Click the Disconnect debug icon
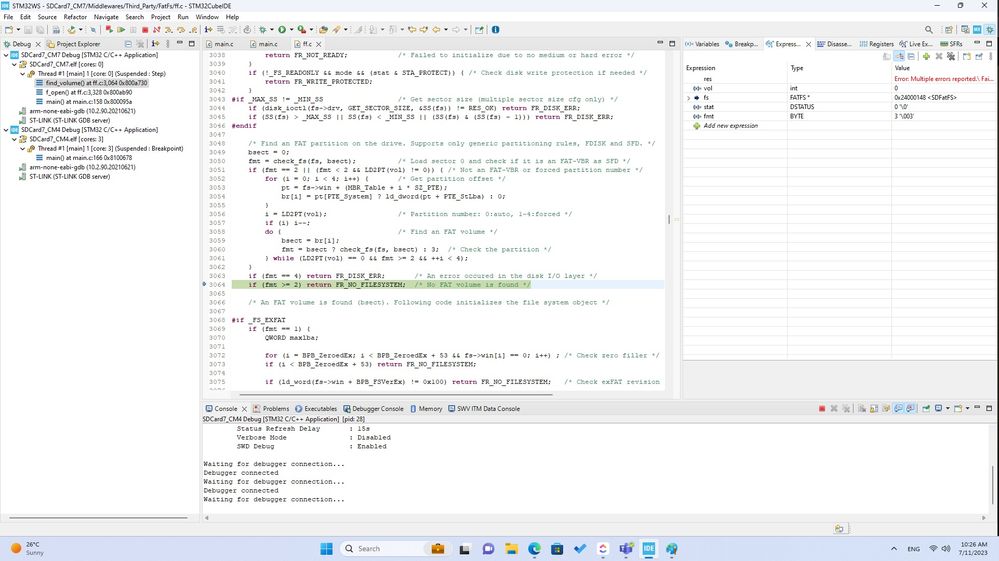The image size is (999, 561). click(157, 29)
